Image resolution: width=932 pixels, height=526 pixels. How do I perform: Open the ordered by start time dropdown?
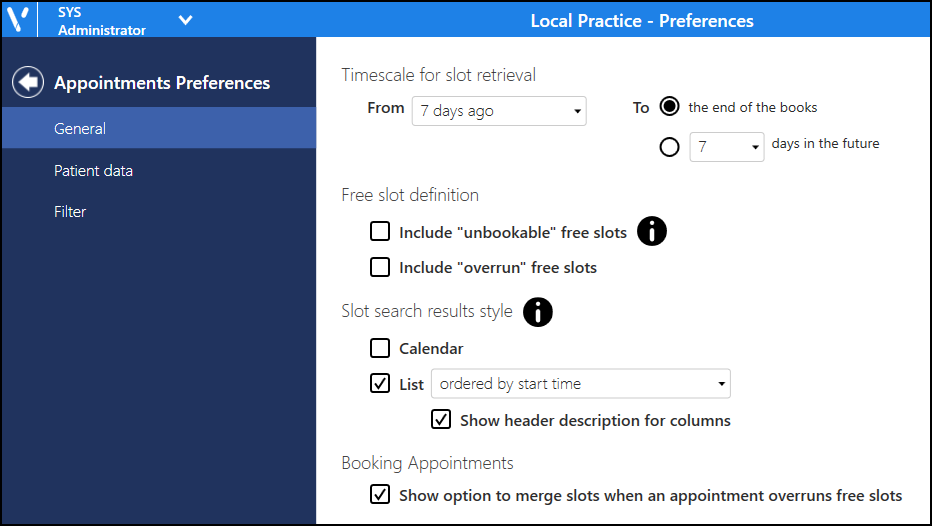coord(580,384)
